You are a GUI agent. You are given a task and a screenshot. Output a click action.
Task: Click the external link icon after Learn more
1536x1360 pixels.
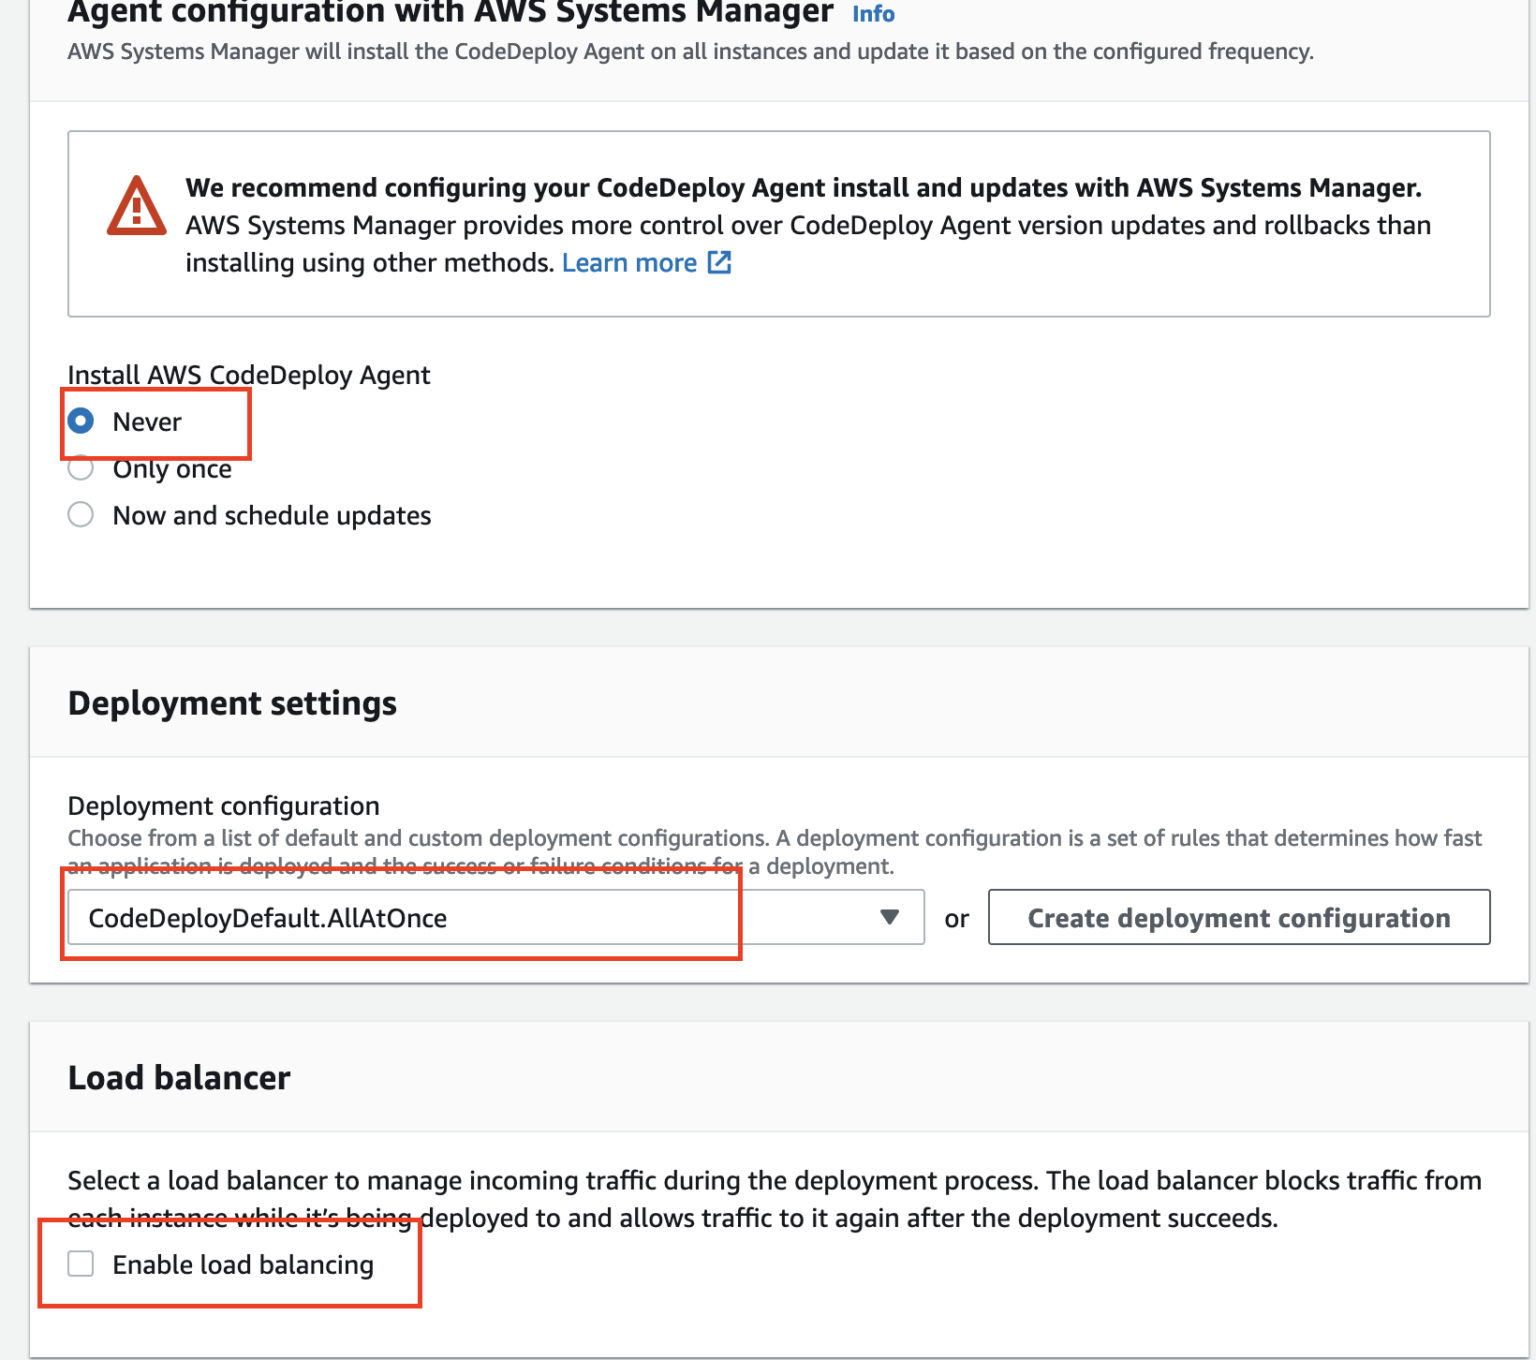[719, 262]
